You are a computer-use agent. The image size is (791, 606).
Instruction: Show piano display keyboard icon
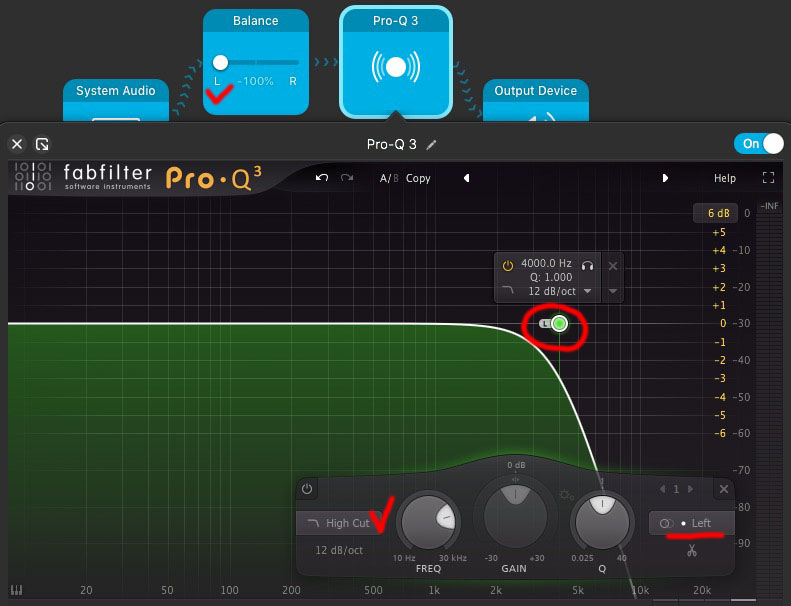pos(17,590)
